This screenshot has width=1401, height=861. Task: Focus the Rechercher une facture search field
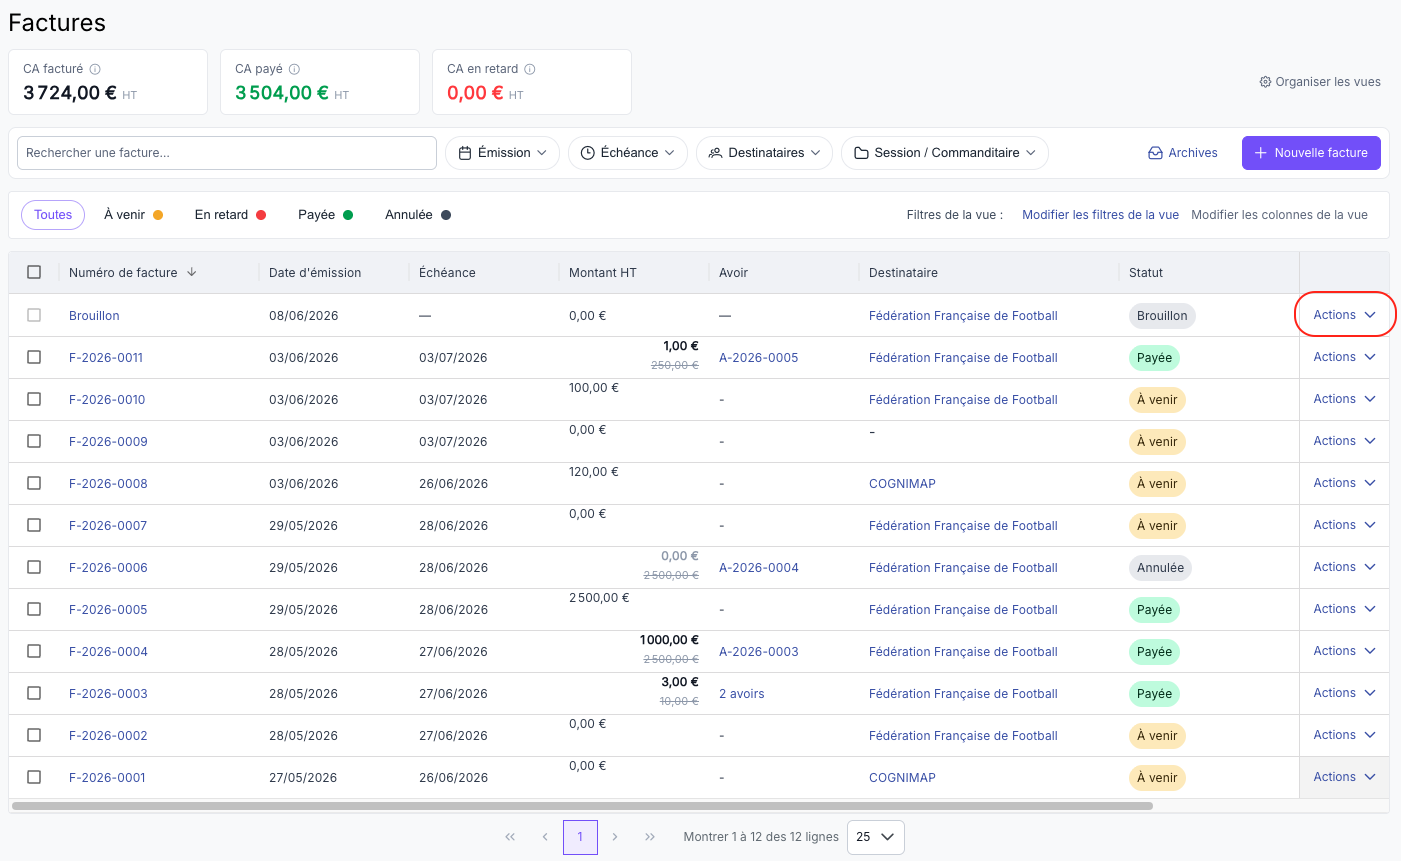pyautogui.click(x=227, y=153)
